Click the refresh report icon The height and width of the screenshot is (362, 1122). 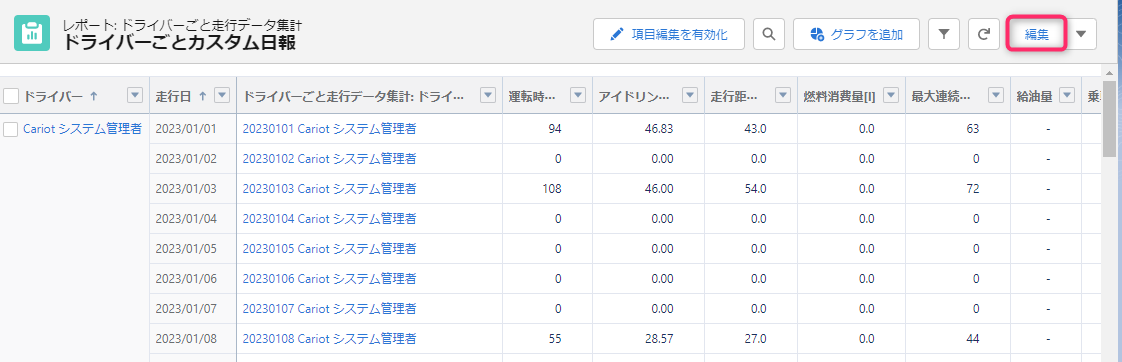coord(984,34)
